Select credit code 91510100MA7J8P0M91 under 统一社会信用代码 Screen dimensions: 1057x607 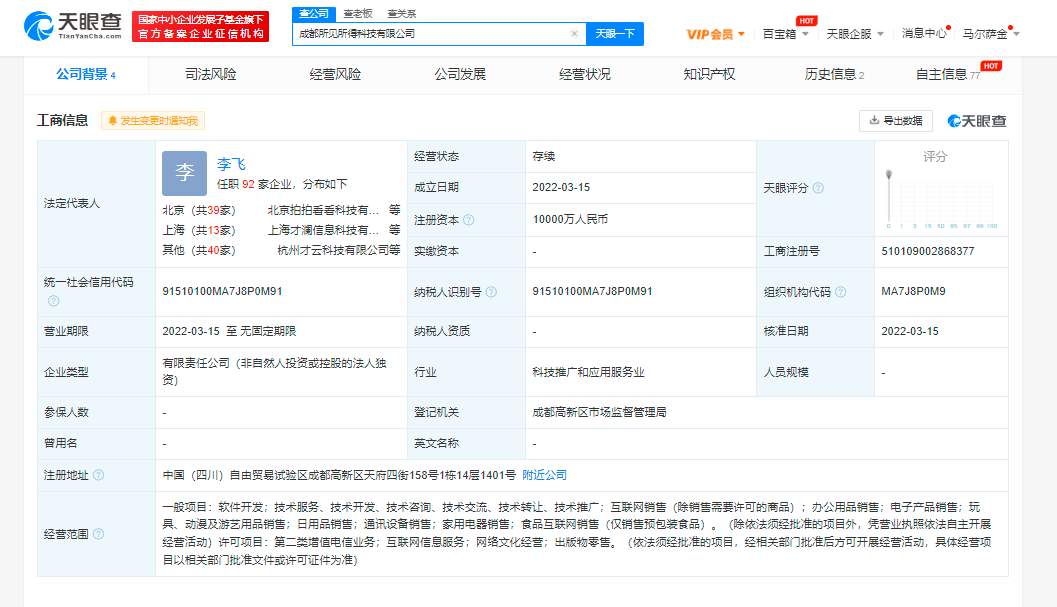pyautogui.click(x=222, y=291)
